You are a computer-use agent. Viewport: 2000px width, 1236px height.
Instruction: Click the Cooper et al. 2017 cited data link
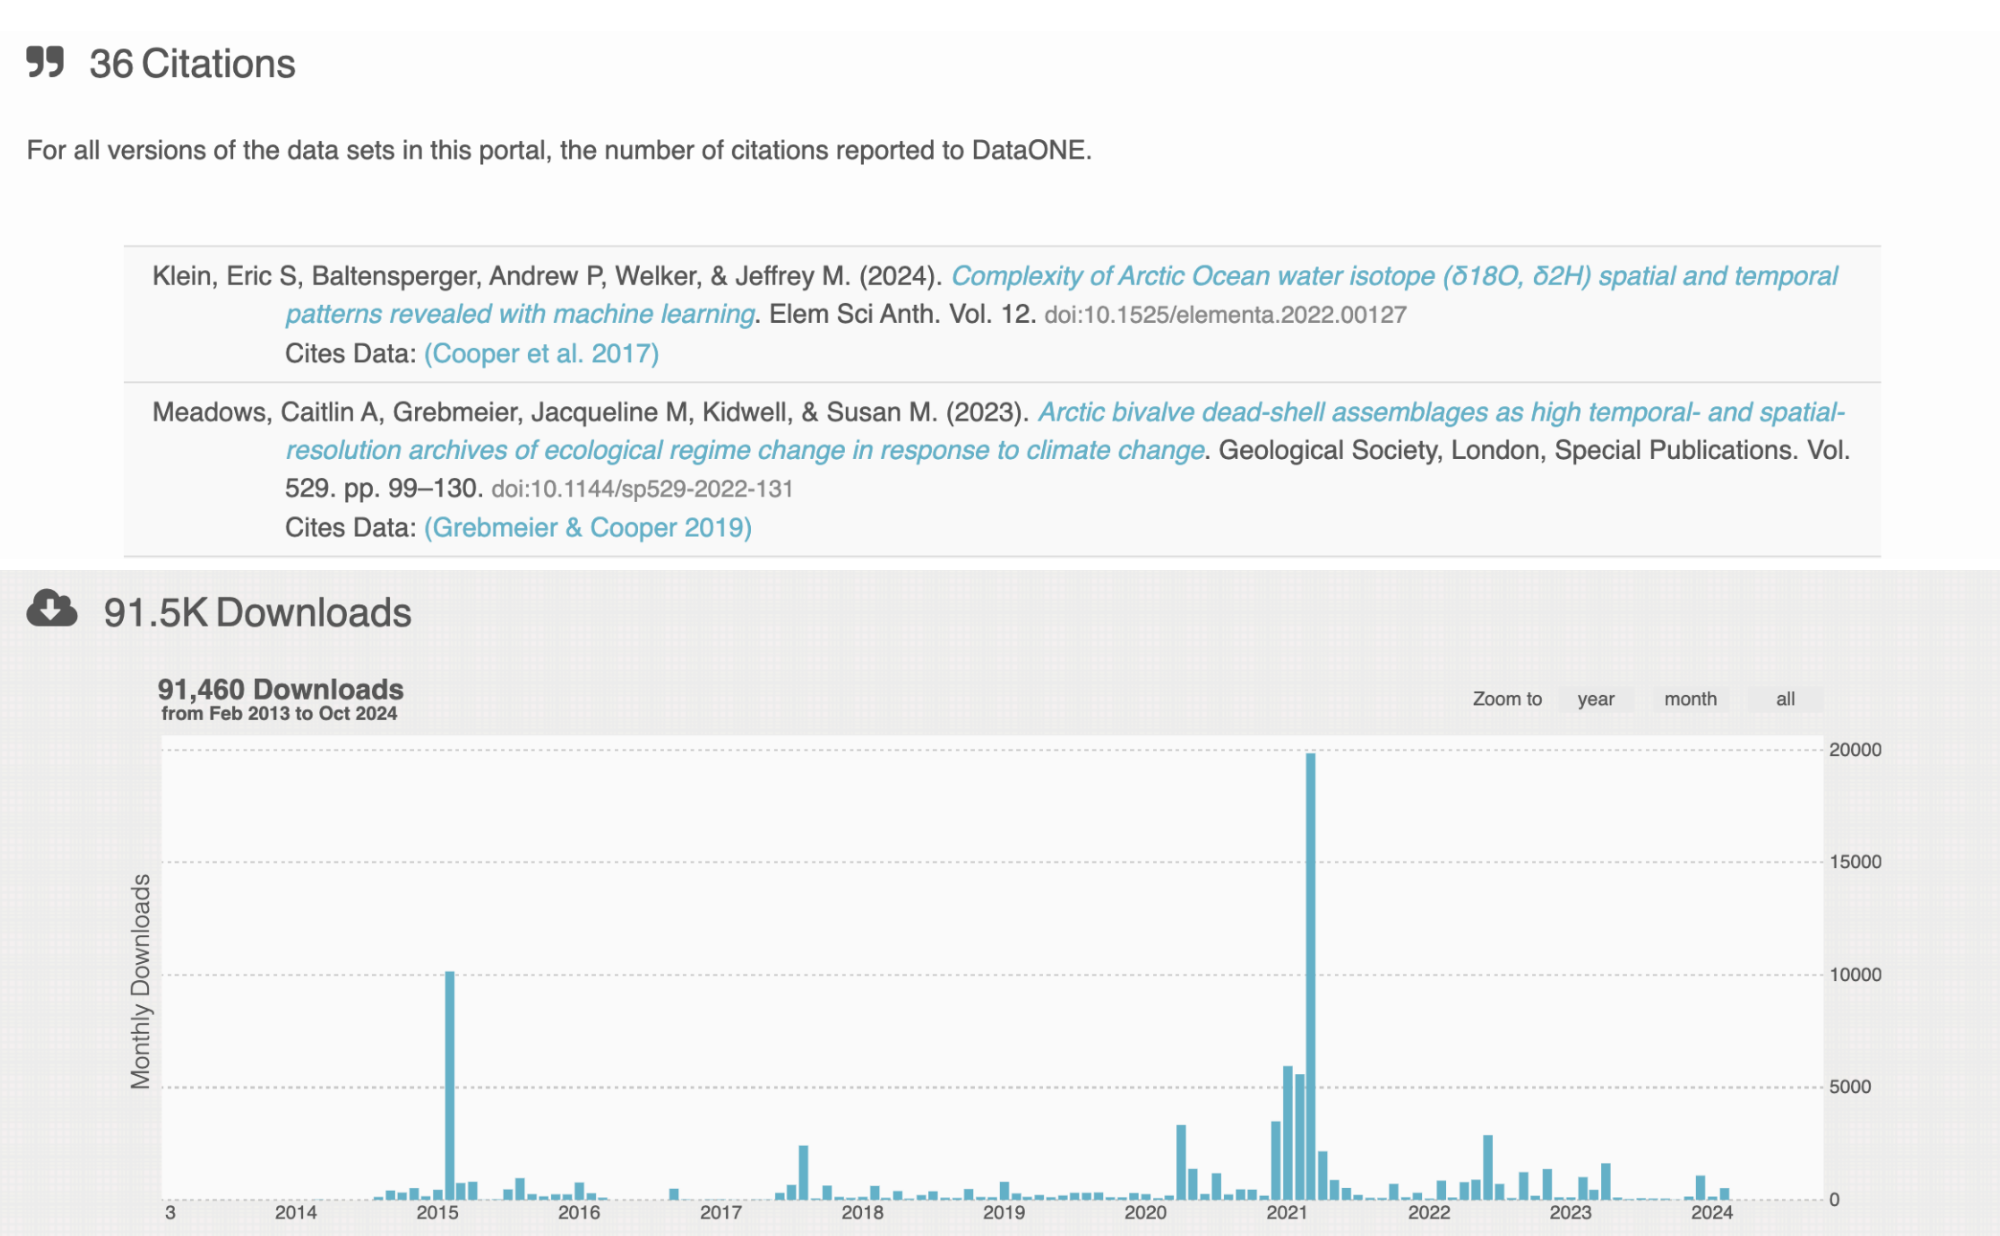(540, 353)
